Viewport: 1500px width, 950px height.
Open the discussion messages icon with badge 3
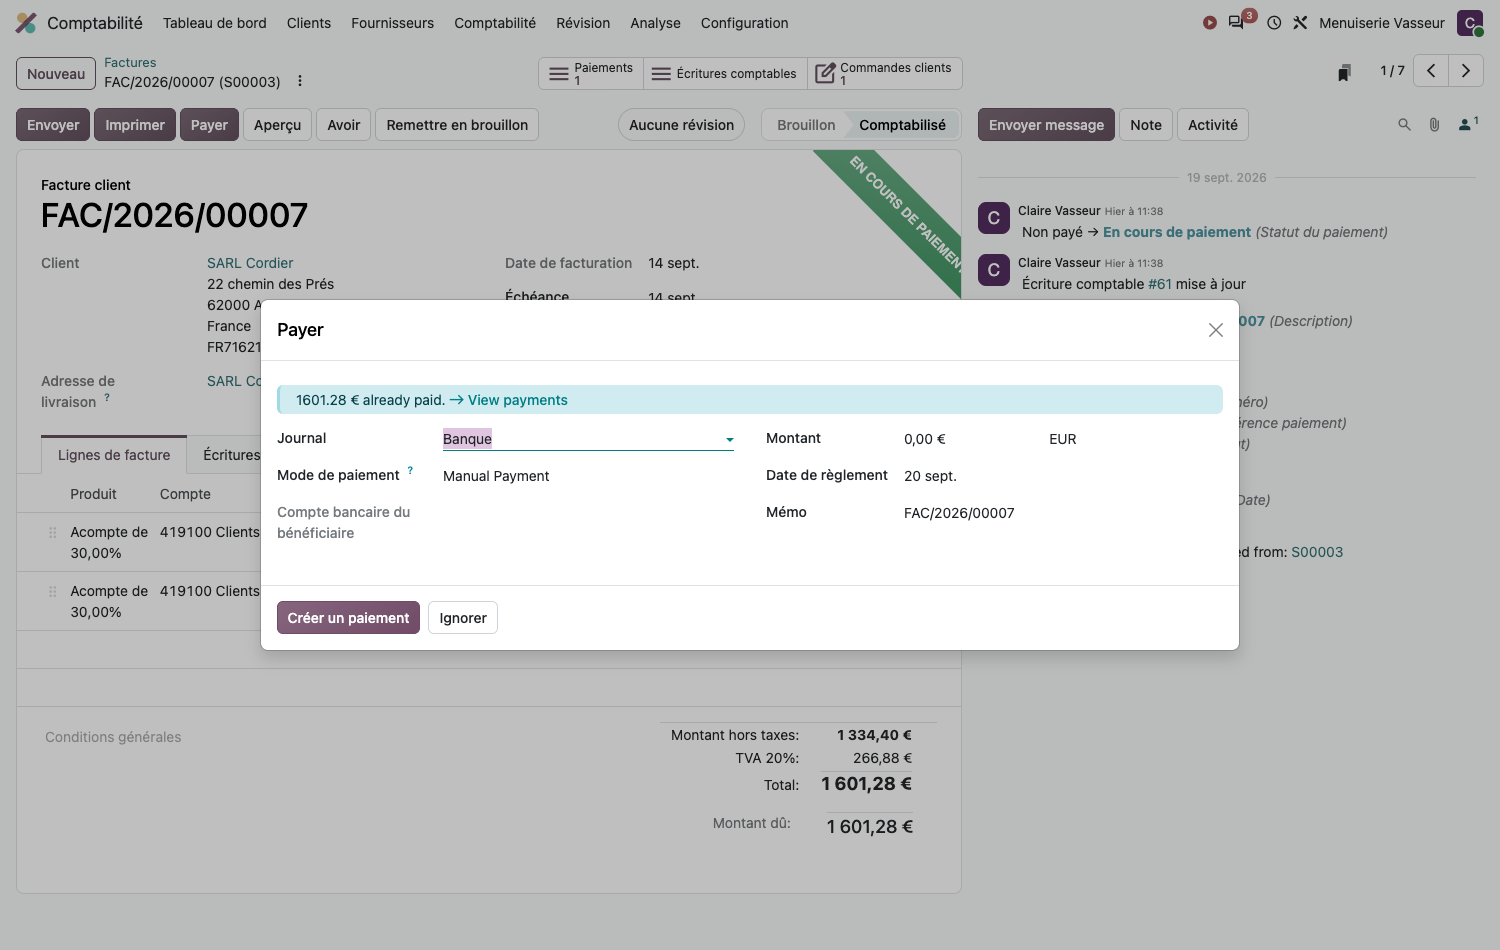pyautogui.click(x=1237, y=22)
